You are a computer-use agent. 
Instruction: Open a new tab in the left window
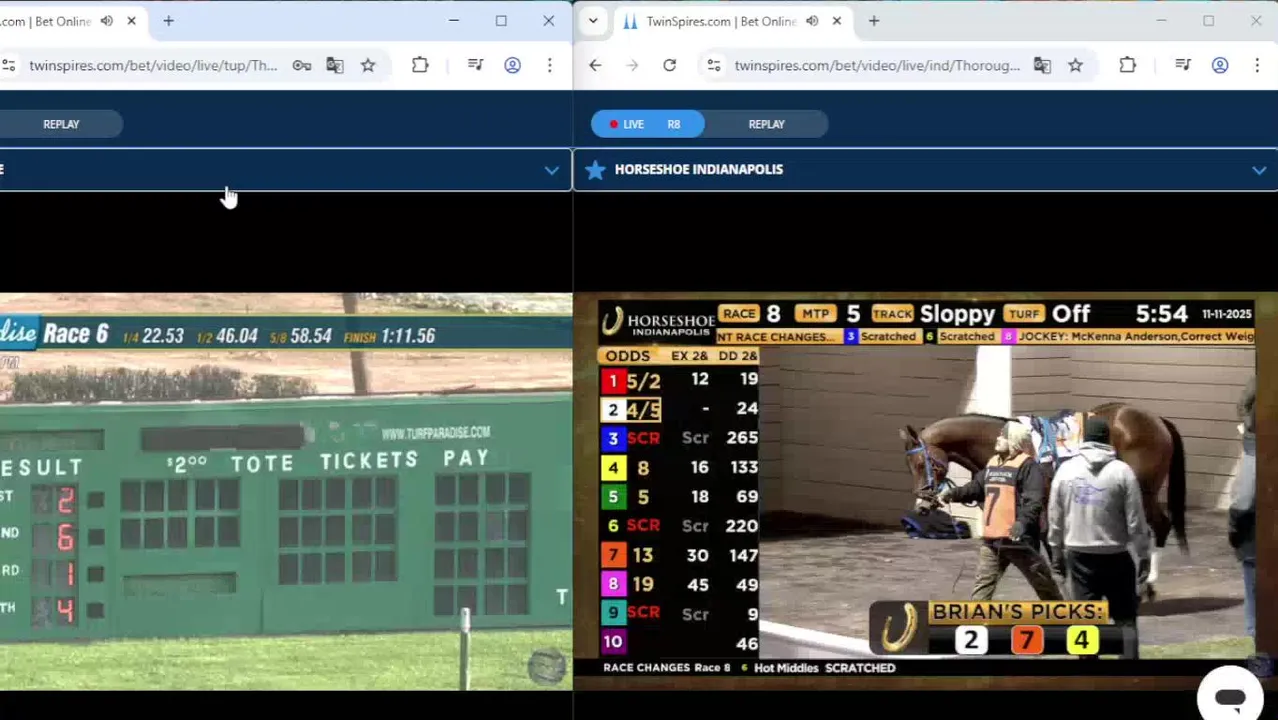[168, 21]
